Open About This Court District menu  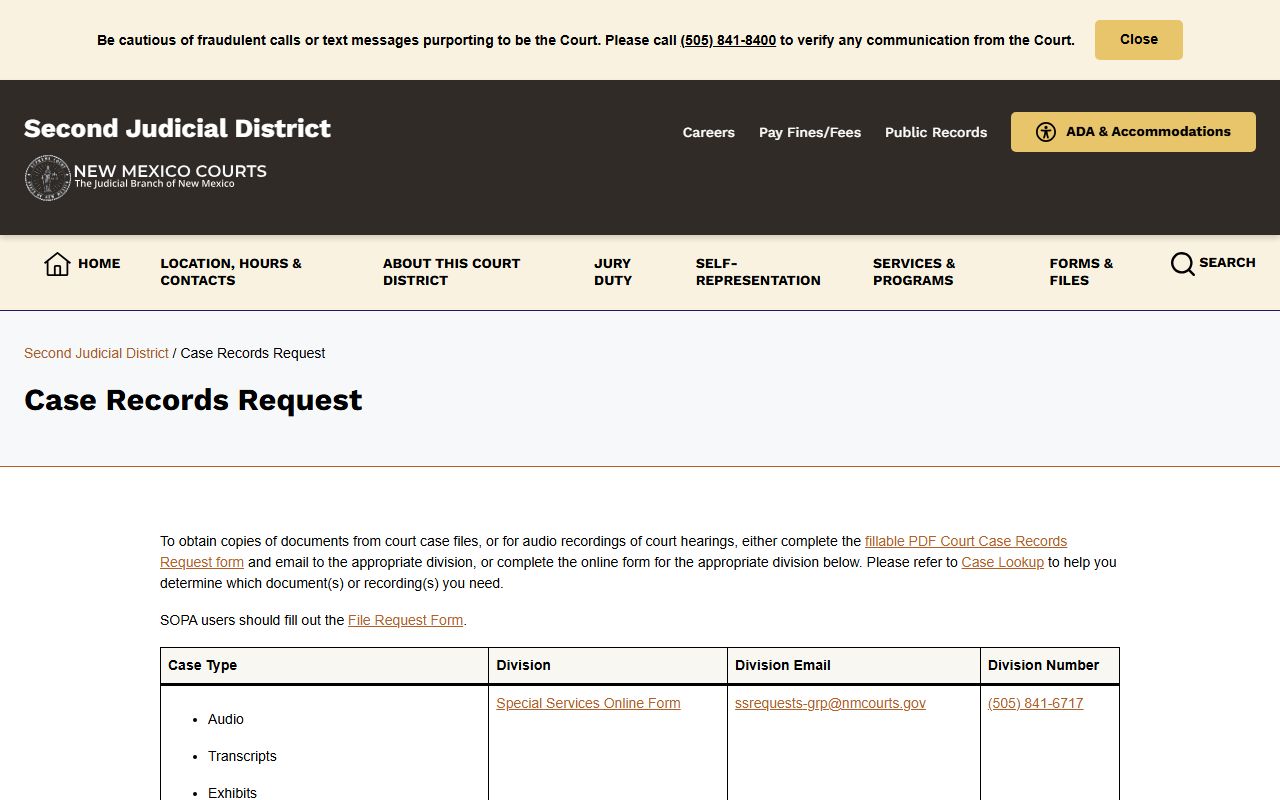tap(452, 272)
